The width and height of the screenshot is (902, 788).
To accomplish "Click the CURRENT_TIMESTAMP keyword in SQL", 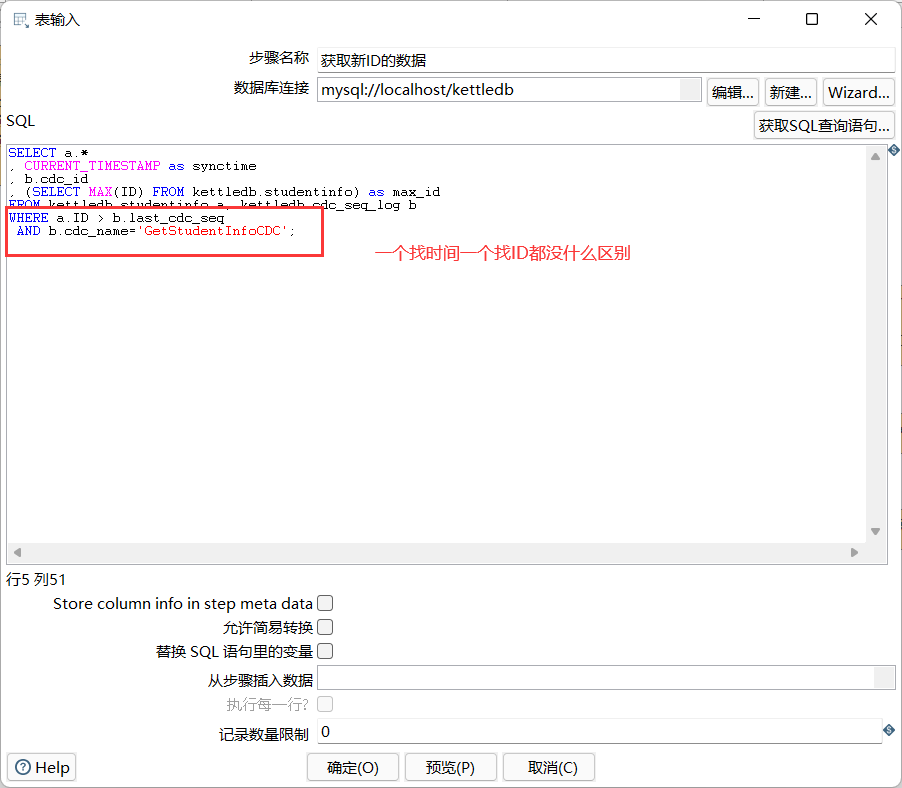I will pos(92,166).
